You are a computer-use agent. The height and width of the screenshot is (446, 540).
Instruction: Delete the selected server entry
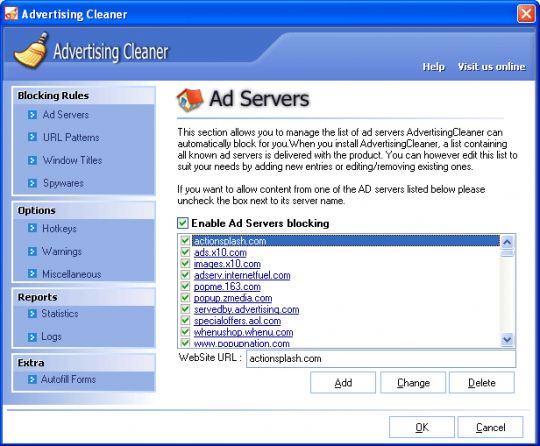click(x=482, y=383)
